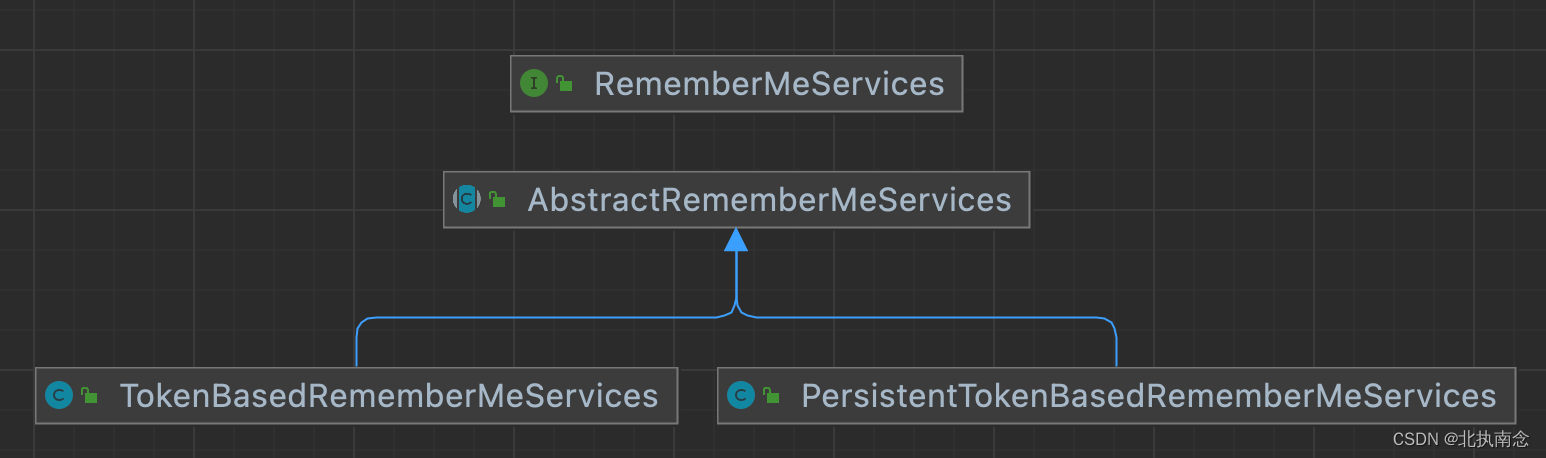Click the public lock icon on RememberMeServices
1546x458 pixels.
[565, 85]
